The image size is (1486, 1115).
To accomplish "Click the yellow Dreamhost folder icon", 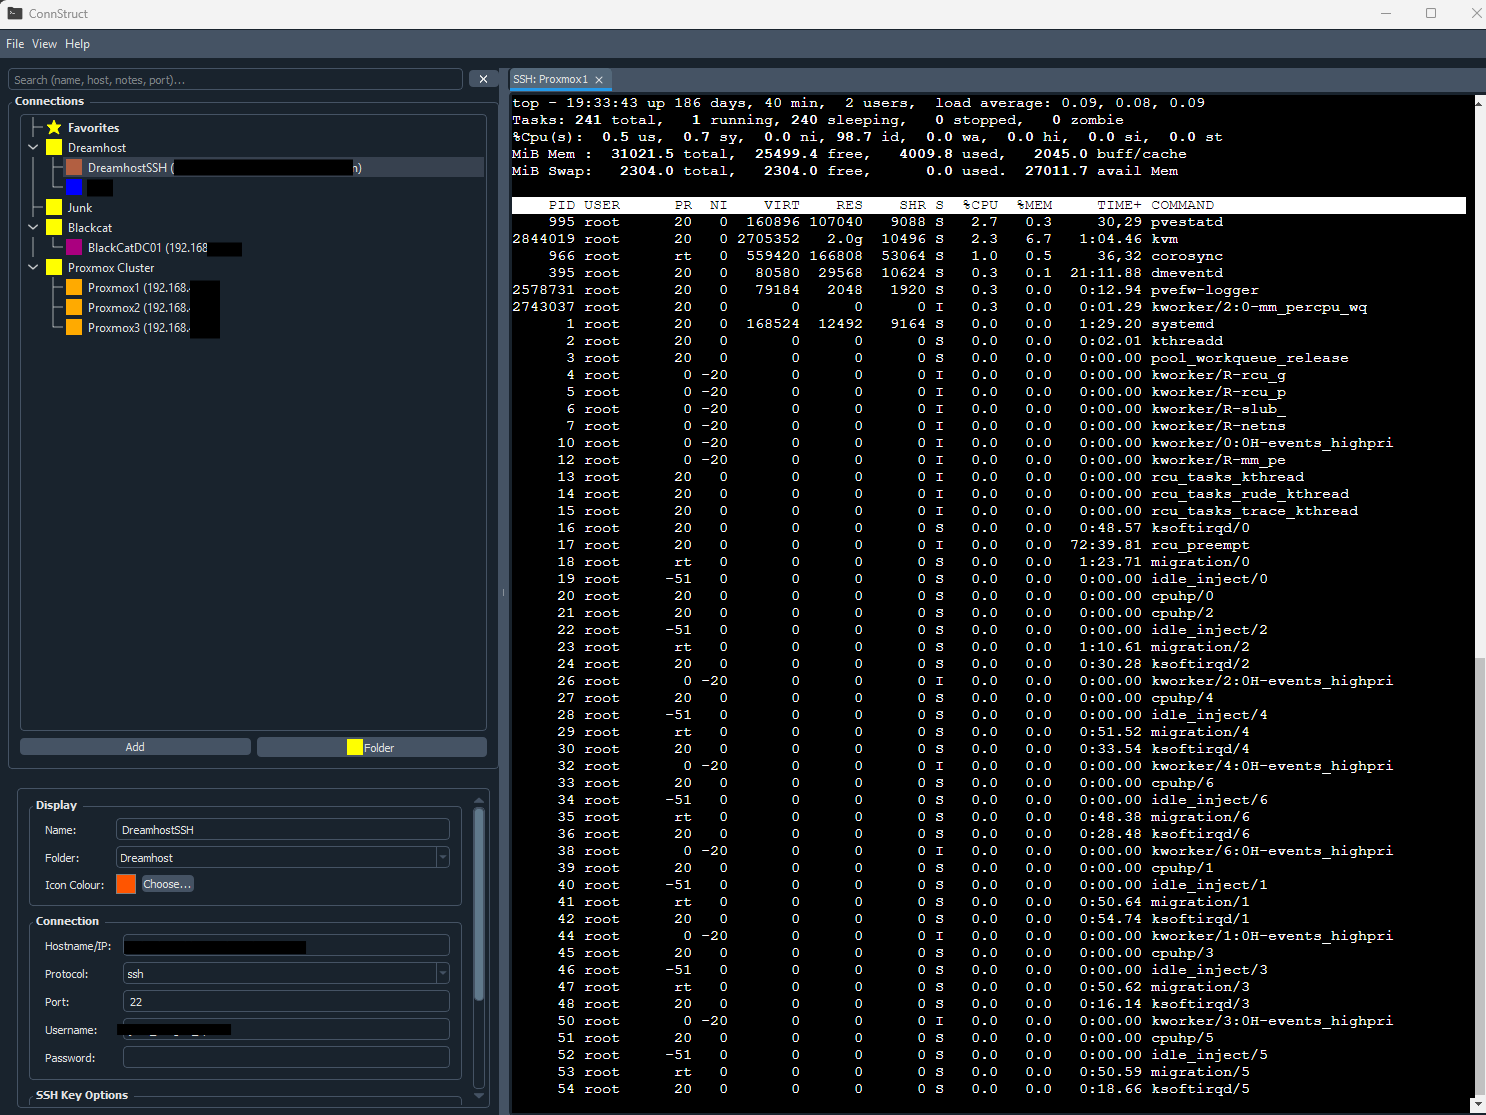I will pos(54,148).
